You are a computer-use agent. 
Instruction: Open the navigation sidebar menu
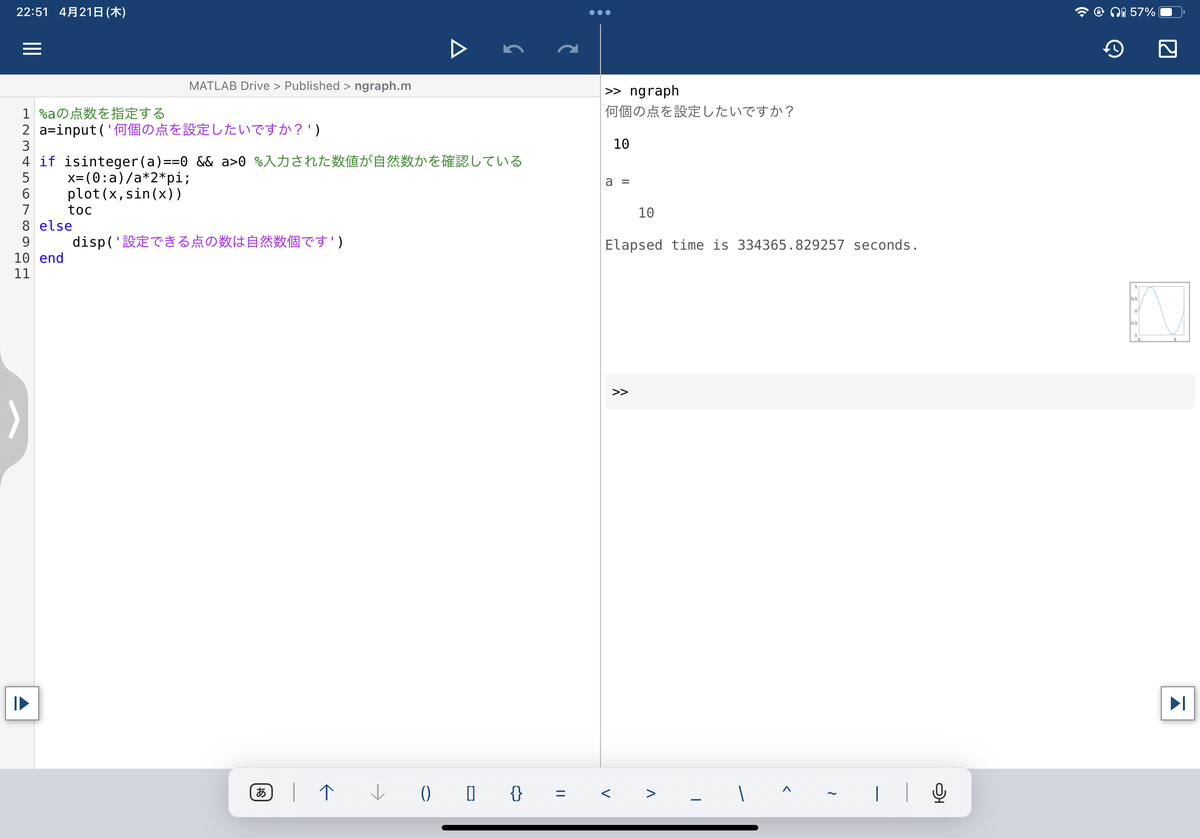click(x=31, y=49)
